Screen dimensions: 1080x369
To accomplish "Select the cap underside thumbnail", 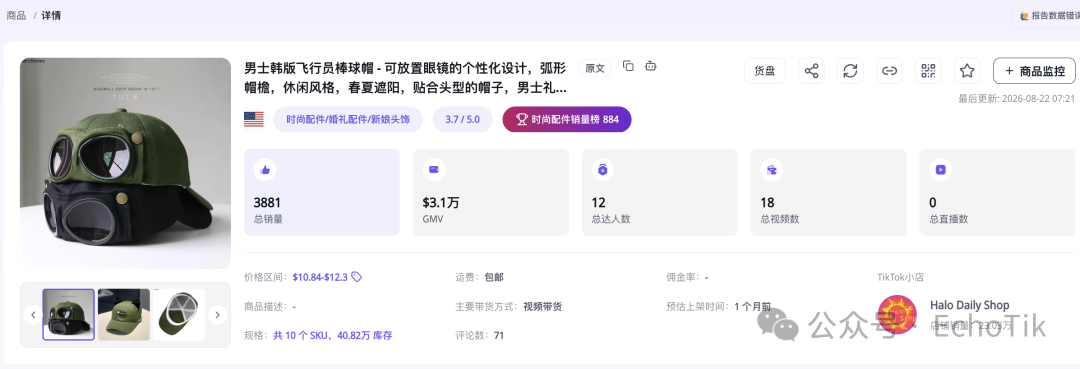I will point(178,315).
